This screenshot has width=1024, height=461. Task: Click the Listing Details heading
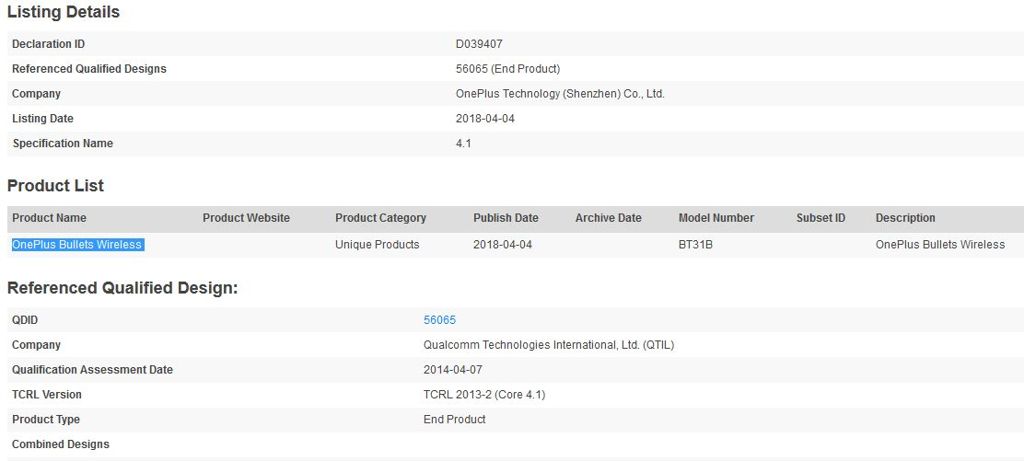click(63, 13)
